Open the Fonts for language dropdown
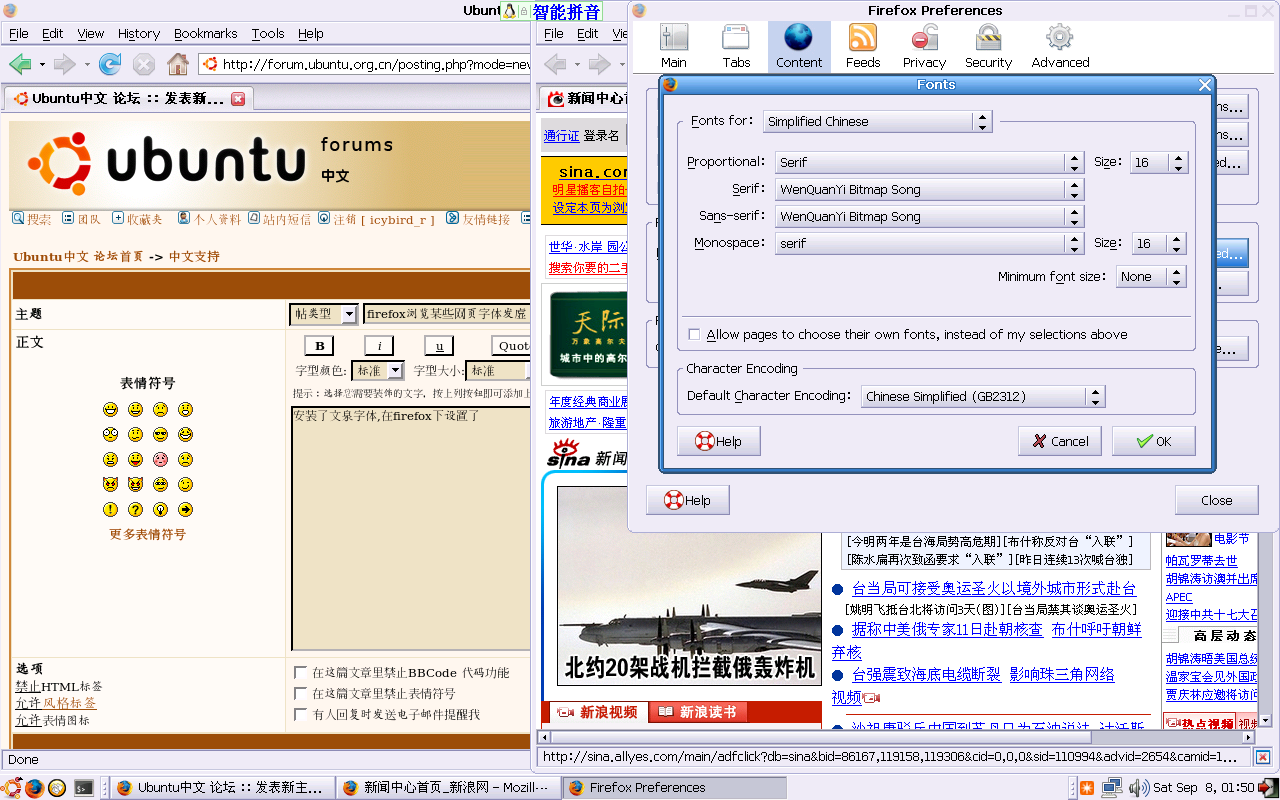1280x800 pixels. tap(877, 122)
